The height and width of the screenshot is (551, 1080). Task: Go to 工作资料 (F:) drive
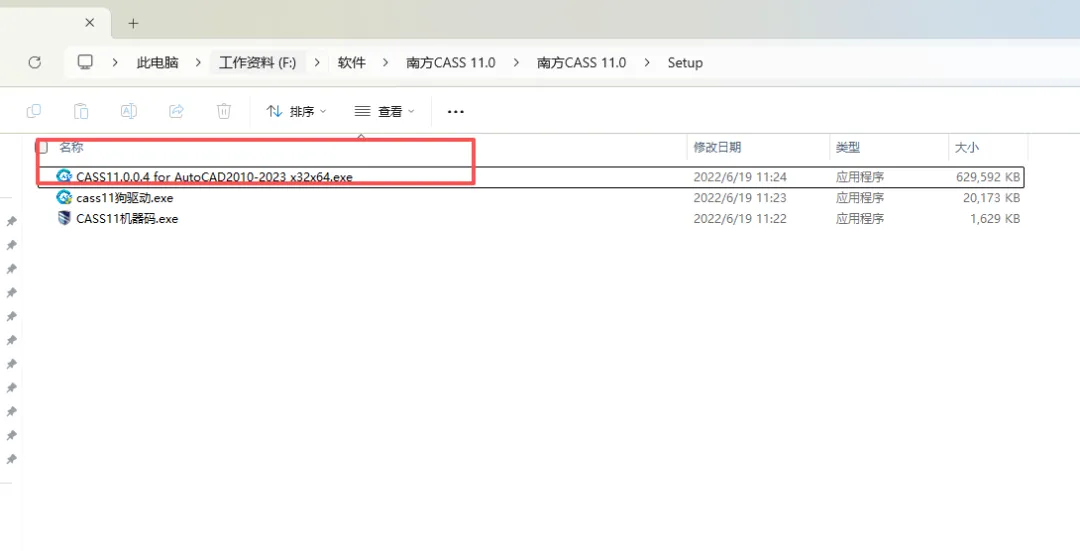click(257, 63)
